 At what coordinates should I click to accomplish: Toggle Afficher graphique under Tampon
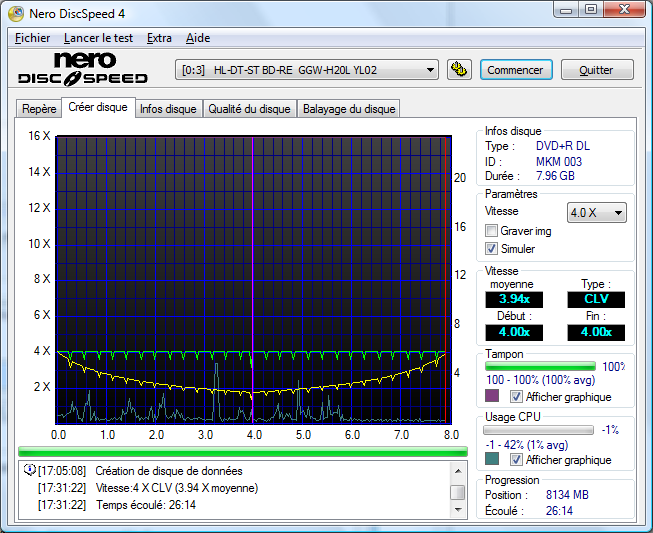click(x=517, y=397)
